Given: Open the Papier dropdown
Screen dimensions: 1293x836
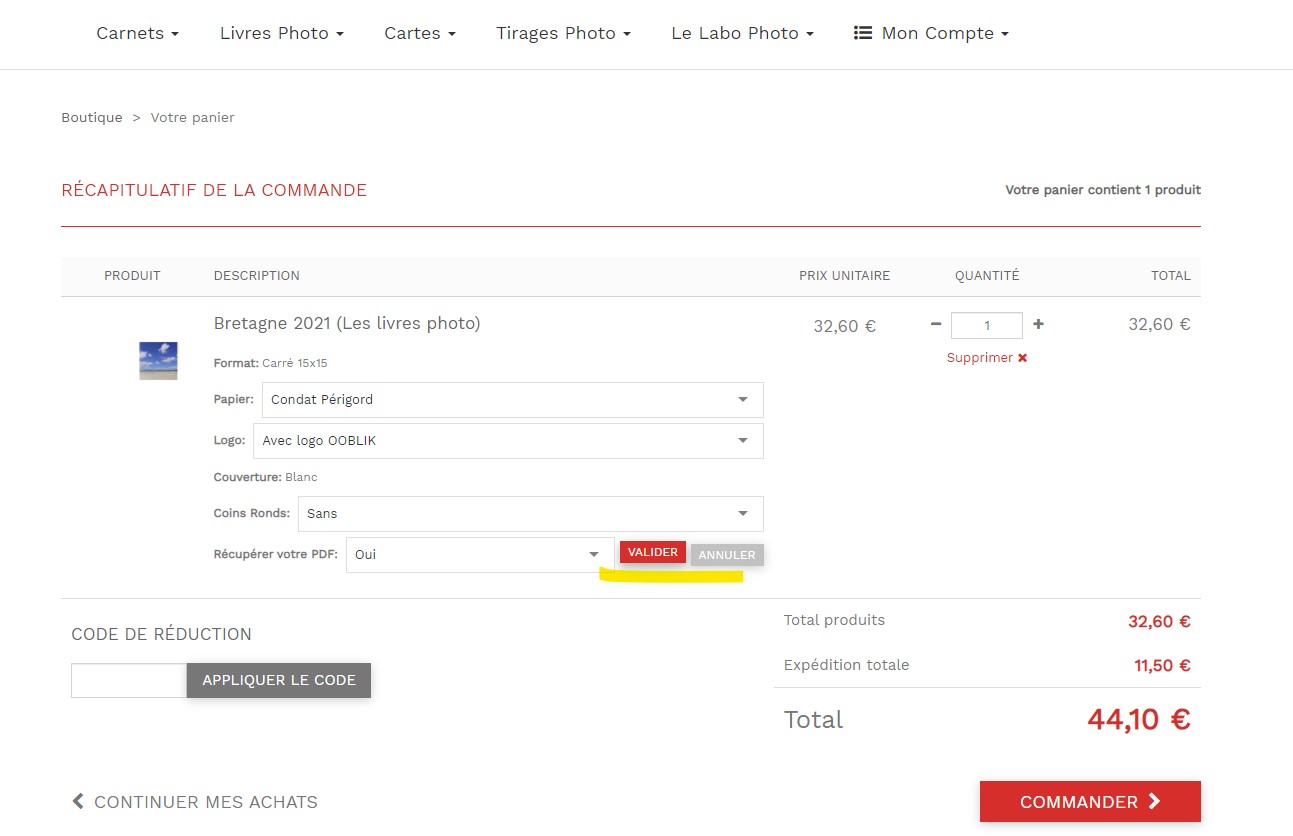Looking at the screenshot, I should [512, 400].
